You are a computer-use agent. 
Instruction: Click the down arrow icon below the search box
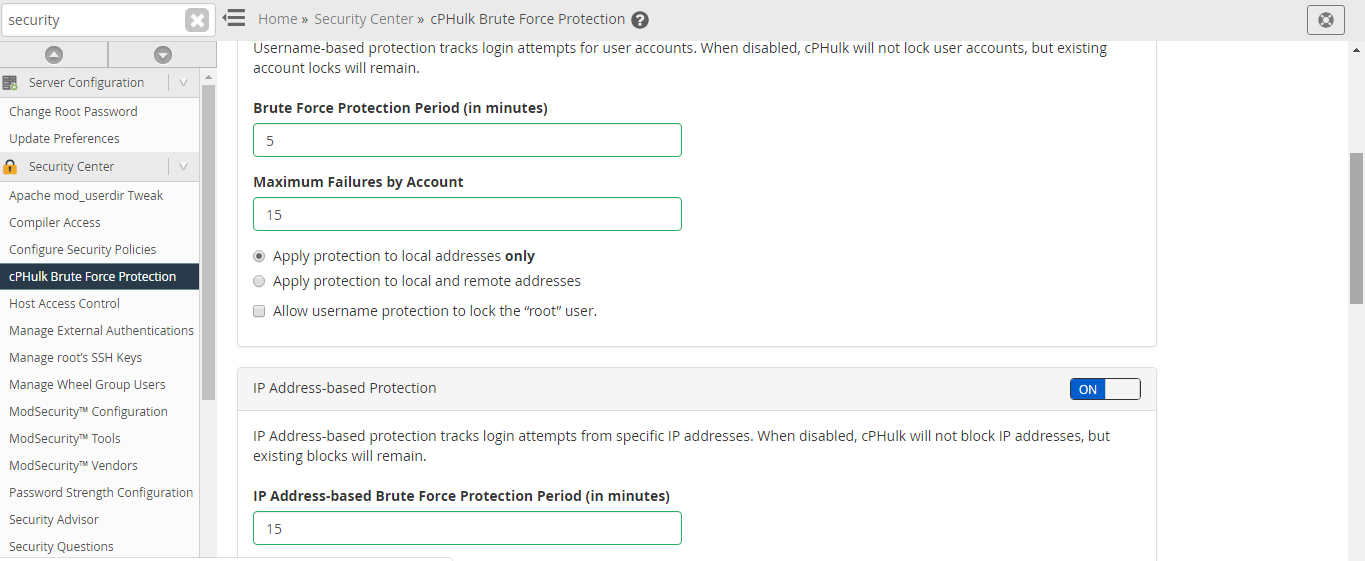[x=163, y=55]
